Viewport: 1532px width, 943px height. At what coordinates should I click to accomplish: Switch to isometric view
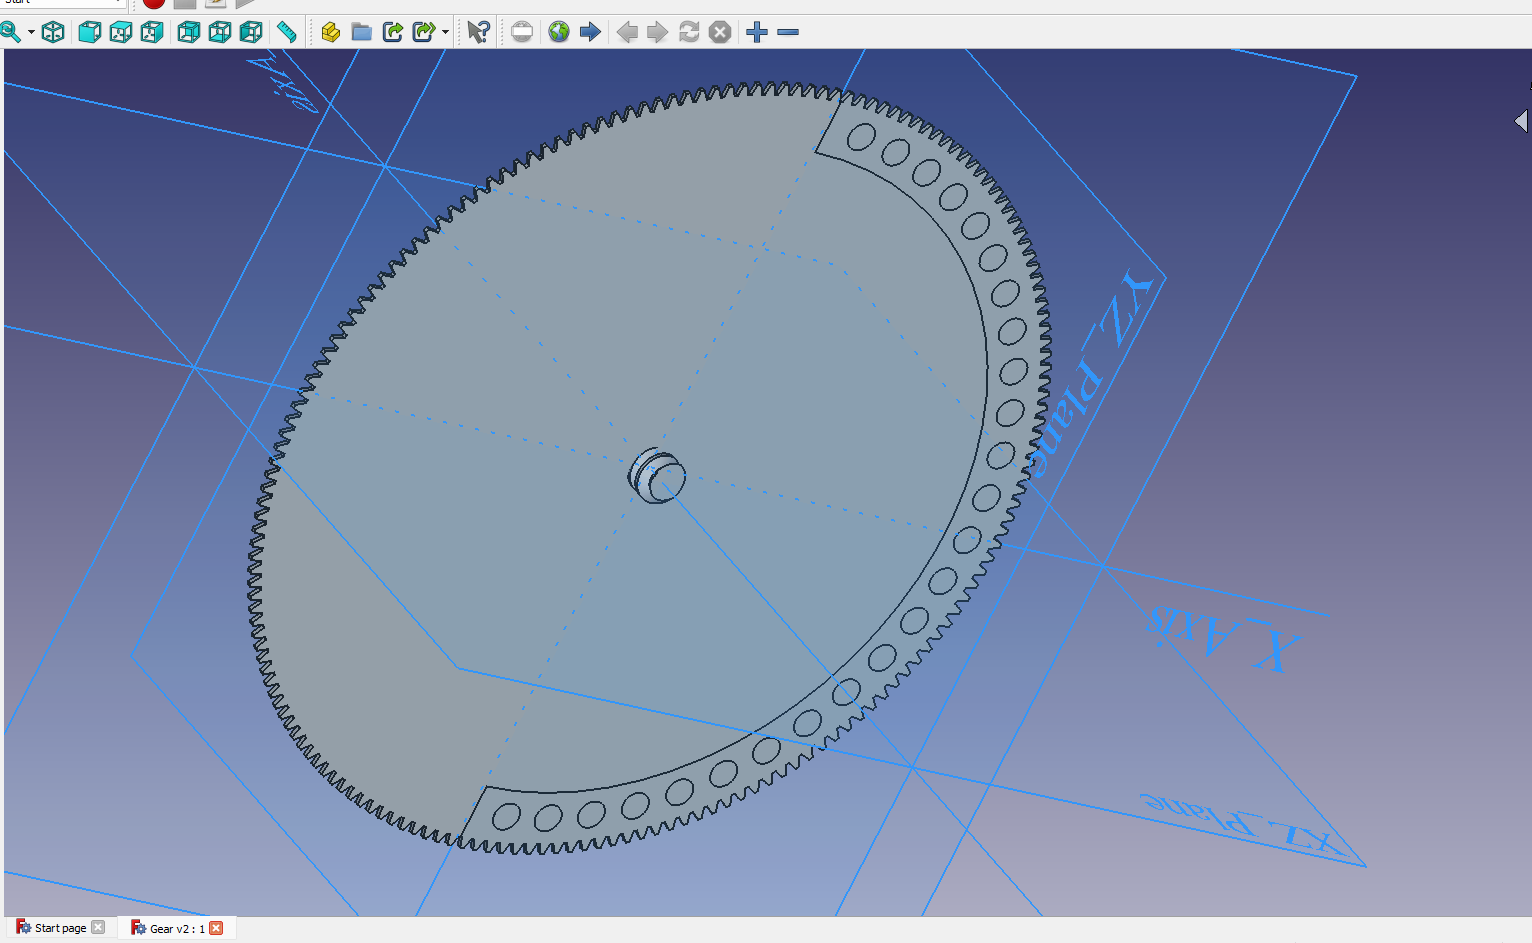53,32
